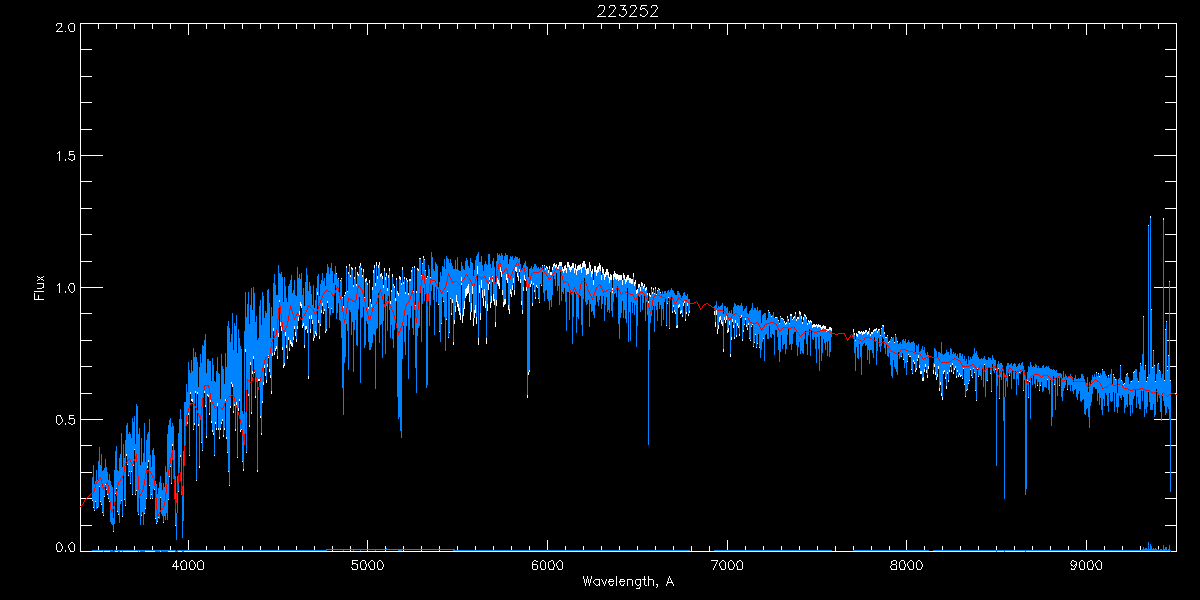The height and width of the screenshot is (600, 1200).
Task: Click the 1.5 flux tick label
Action: click(x=66, y=157)
